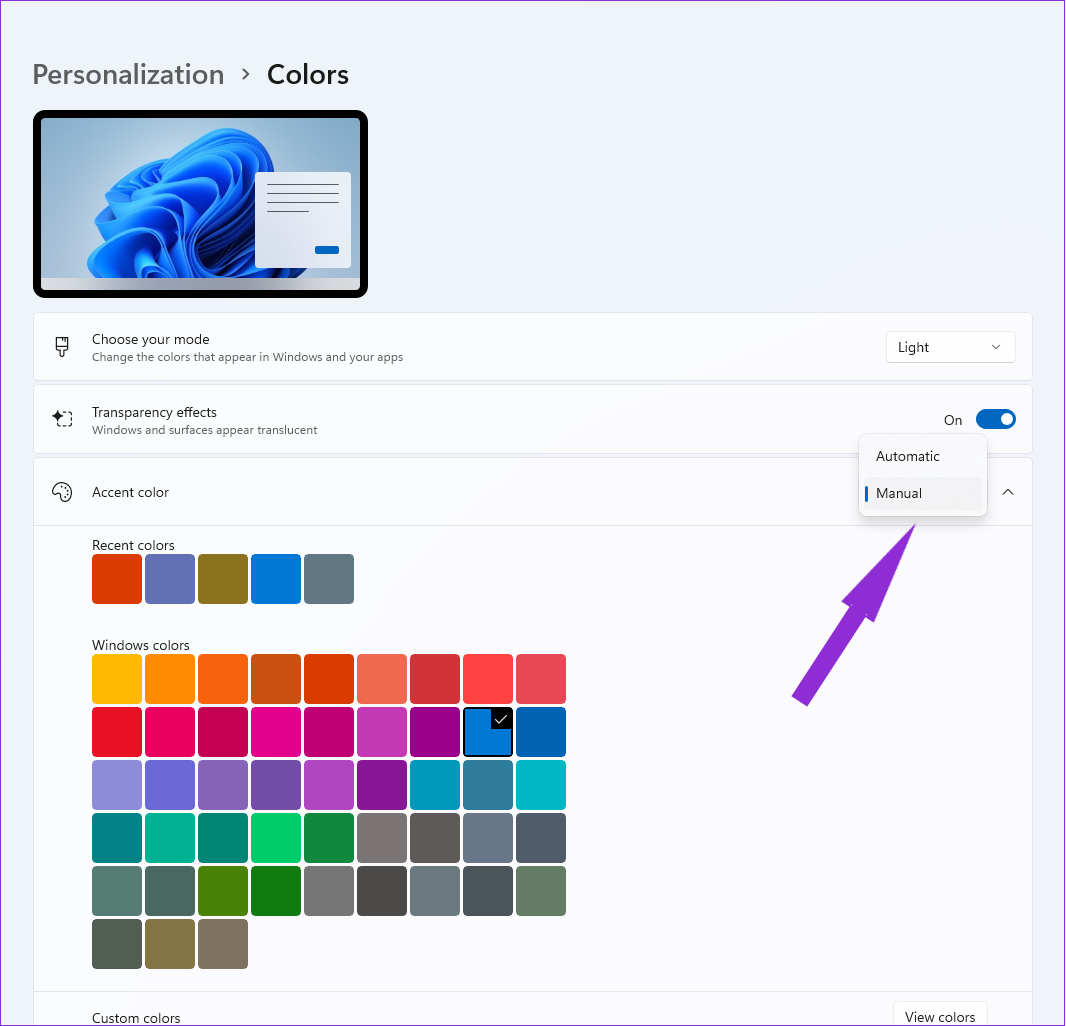Pick the blue recent color swatch
This screenshot has width=1066, height=1026.
point(276,579)
